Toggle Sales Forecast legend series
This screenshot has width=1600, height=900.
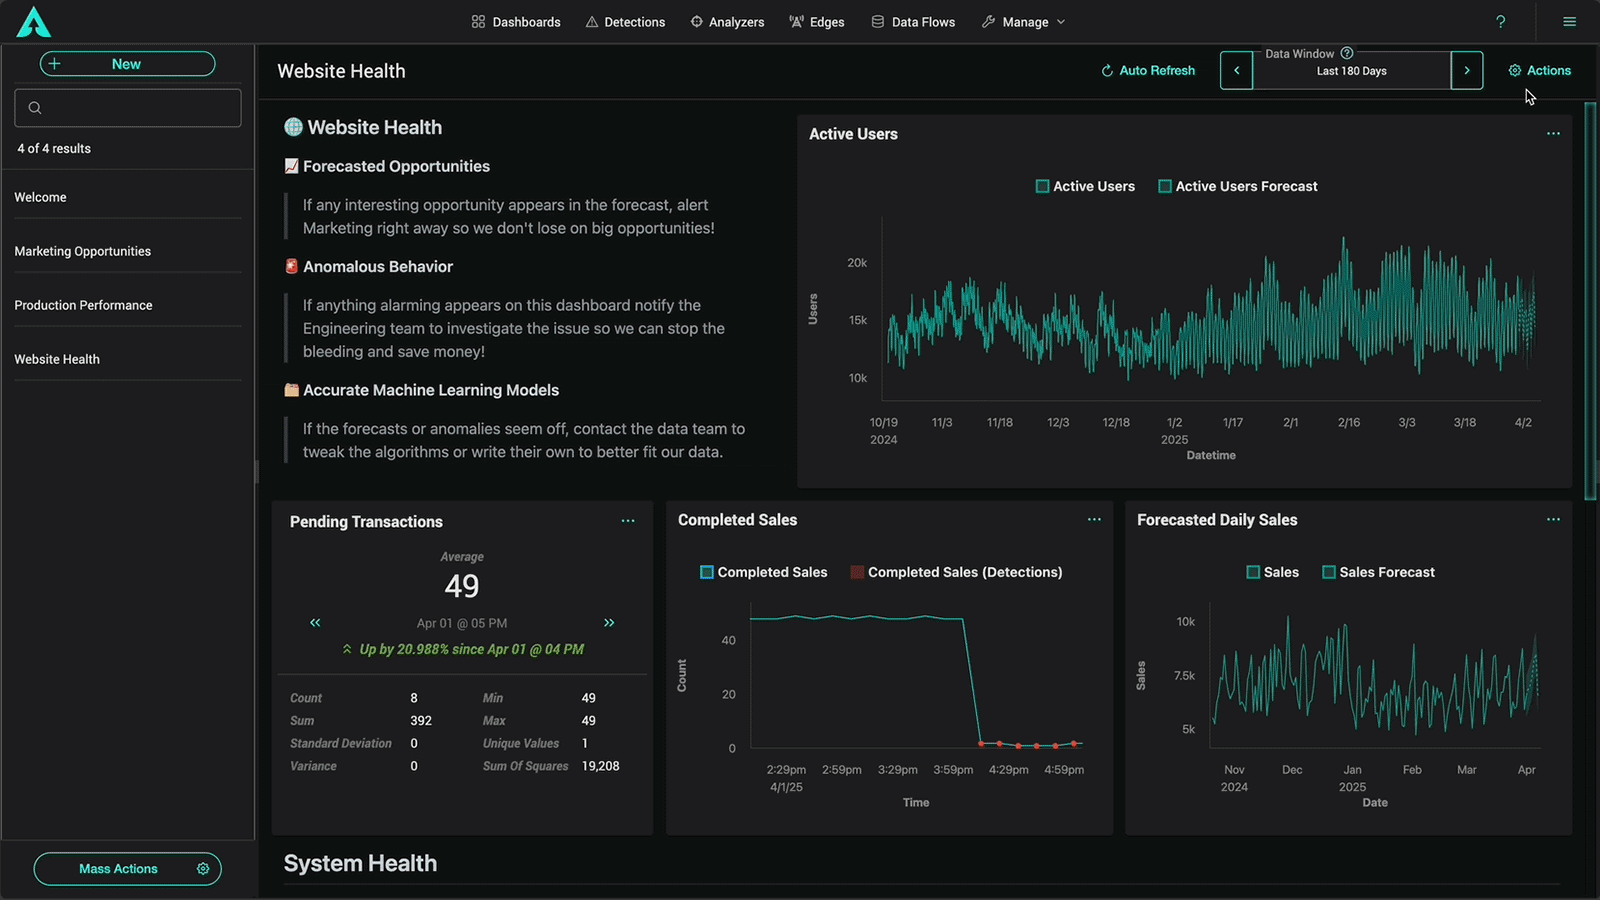click(x=1378, y=572)
